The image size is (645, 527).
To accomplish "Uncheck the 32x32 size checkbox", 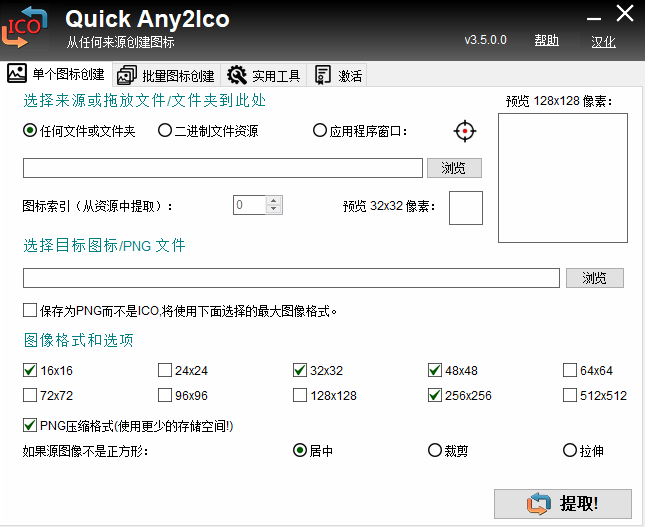I will pyautogui.click(x=300, y=370).
